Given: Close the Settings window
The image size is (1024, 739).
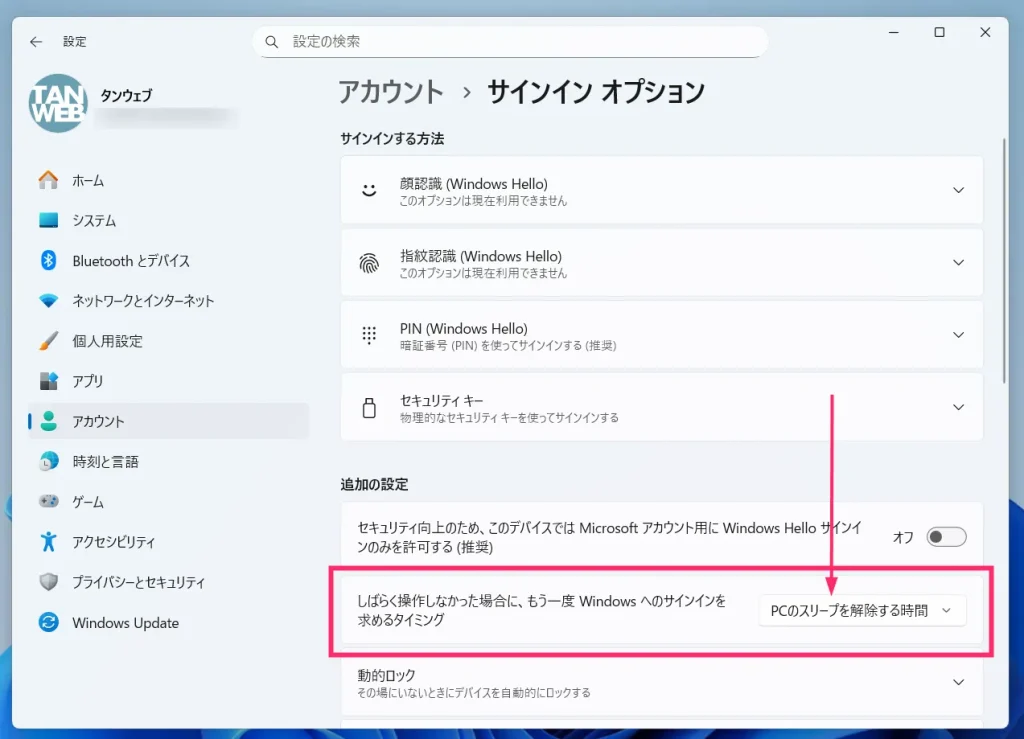Looking at the screenshot, I should coord(985,32).
